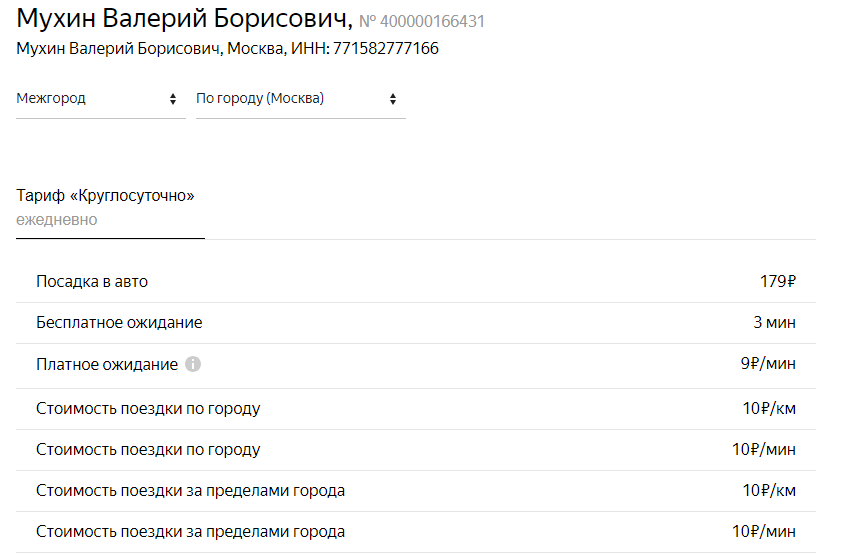Click the Бесплатное ожидание row

[415, 323]
